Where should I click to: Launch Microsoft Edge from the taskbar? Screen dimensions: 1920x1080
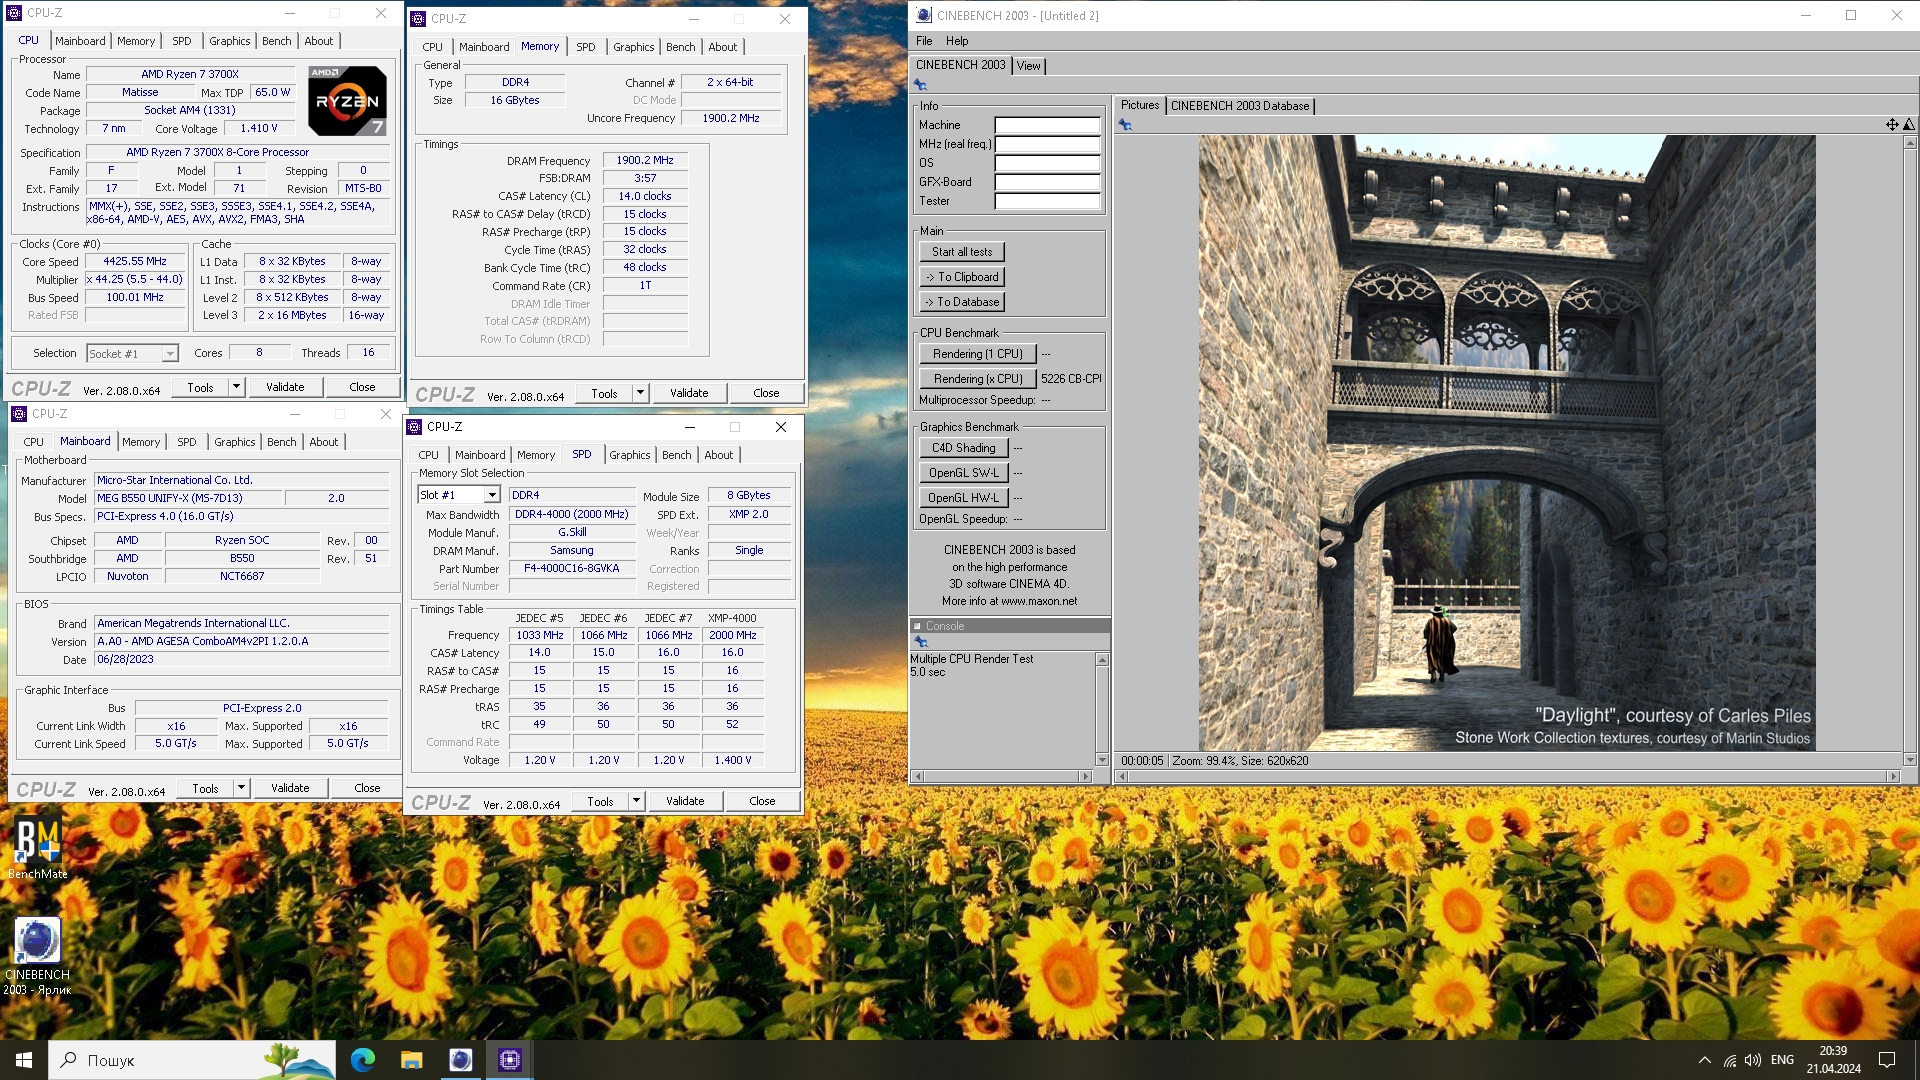click(x=363, y=1060)
